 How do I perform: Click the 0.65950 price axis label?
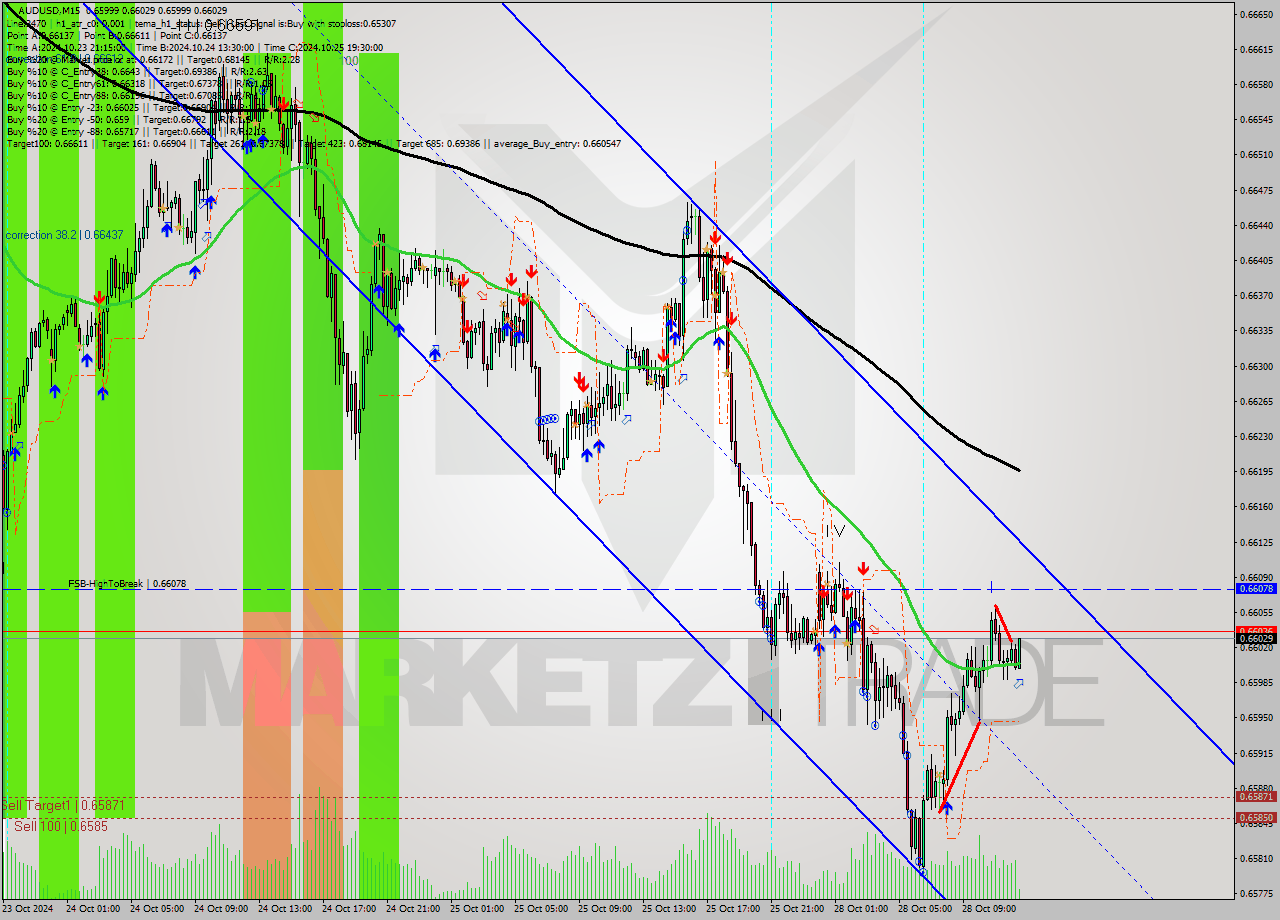coord(1256,717)
